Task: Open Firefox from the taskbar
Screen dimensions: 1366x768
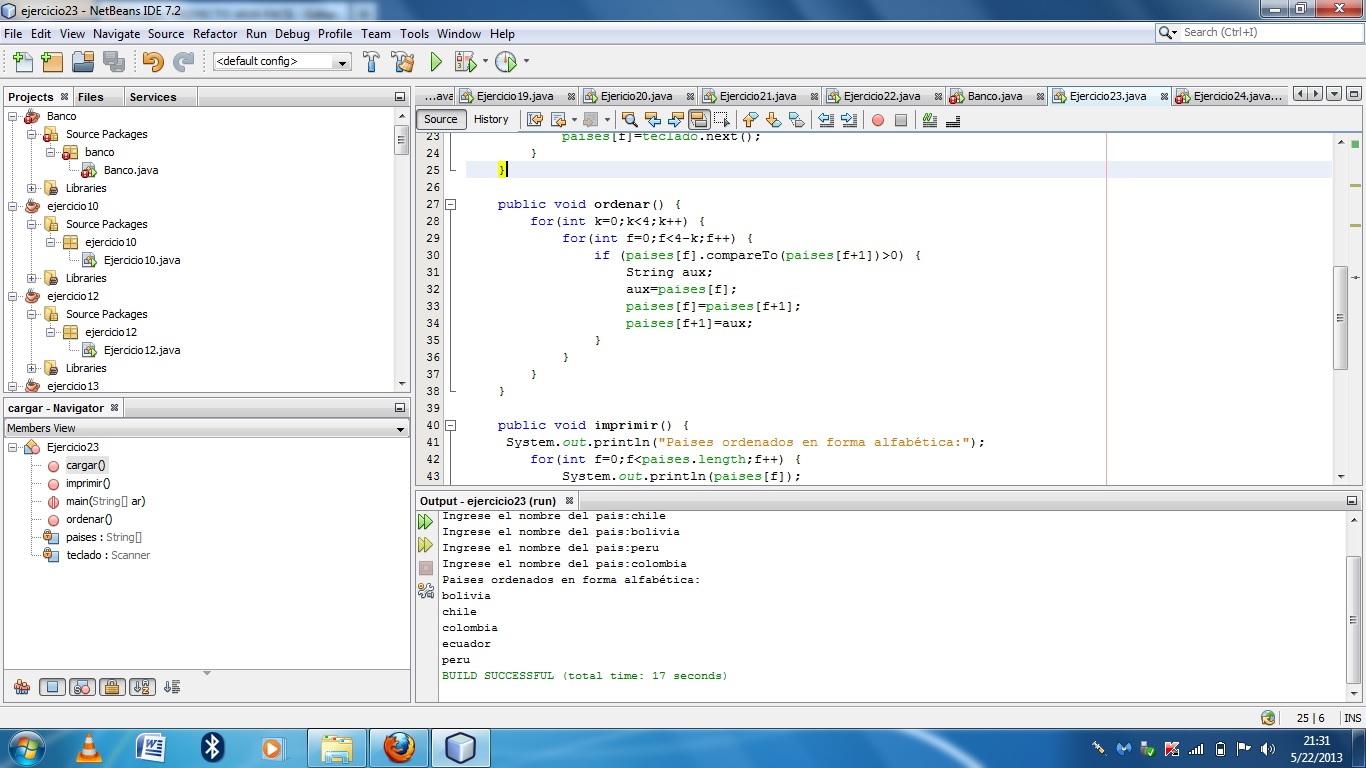Action: pyautogui.click(x=399, y=747)
